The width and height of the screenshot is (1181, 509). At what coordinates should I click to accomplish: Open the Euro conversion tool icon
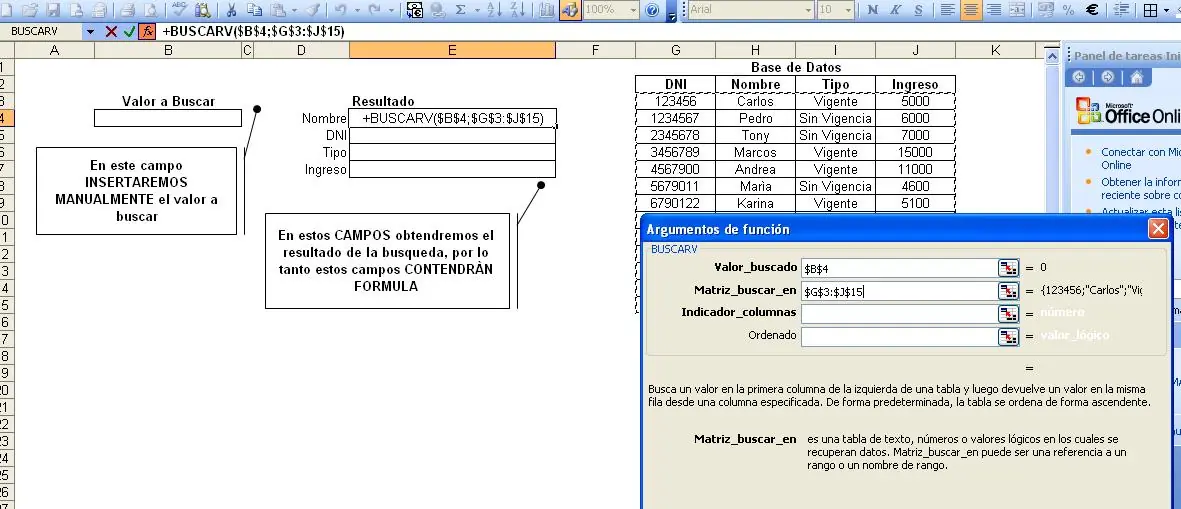[x=415, y=10]
